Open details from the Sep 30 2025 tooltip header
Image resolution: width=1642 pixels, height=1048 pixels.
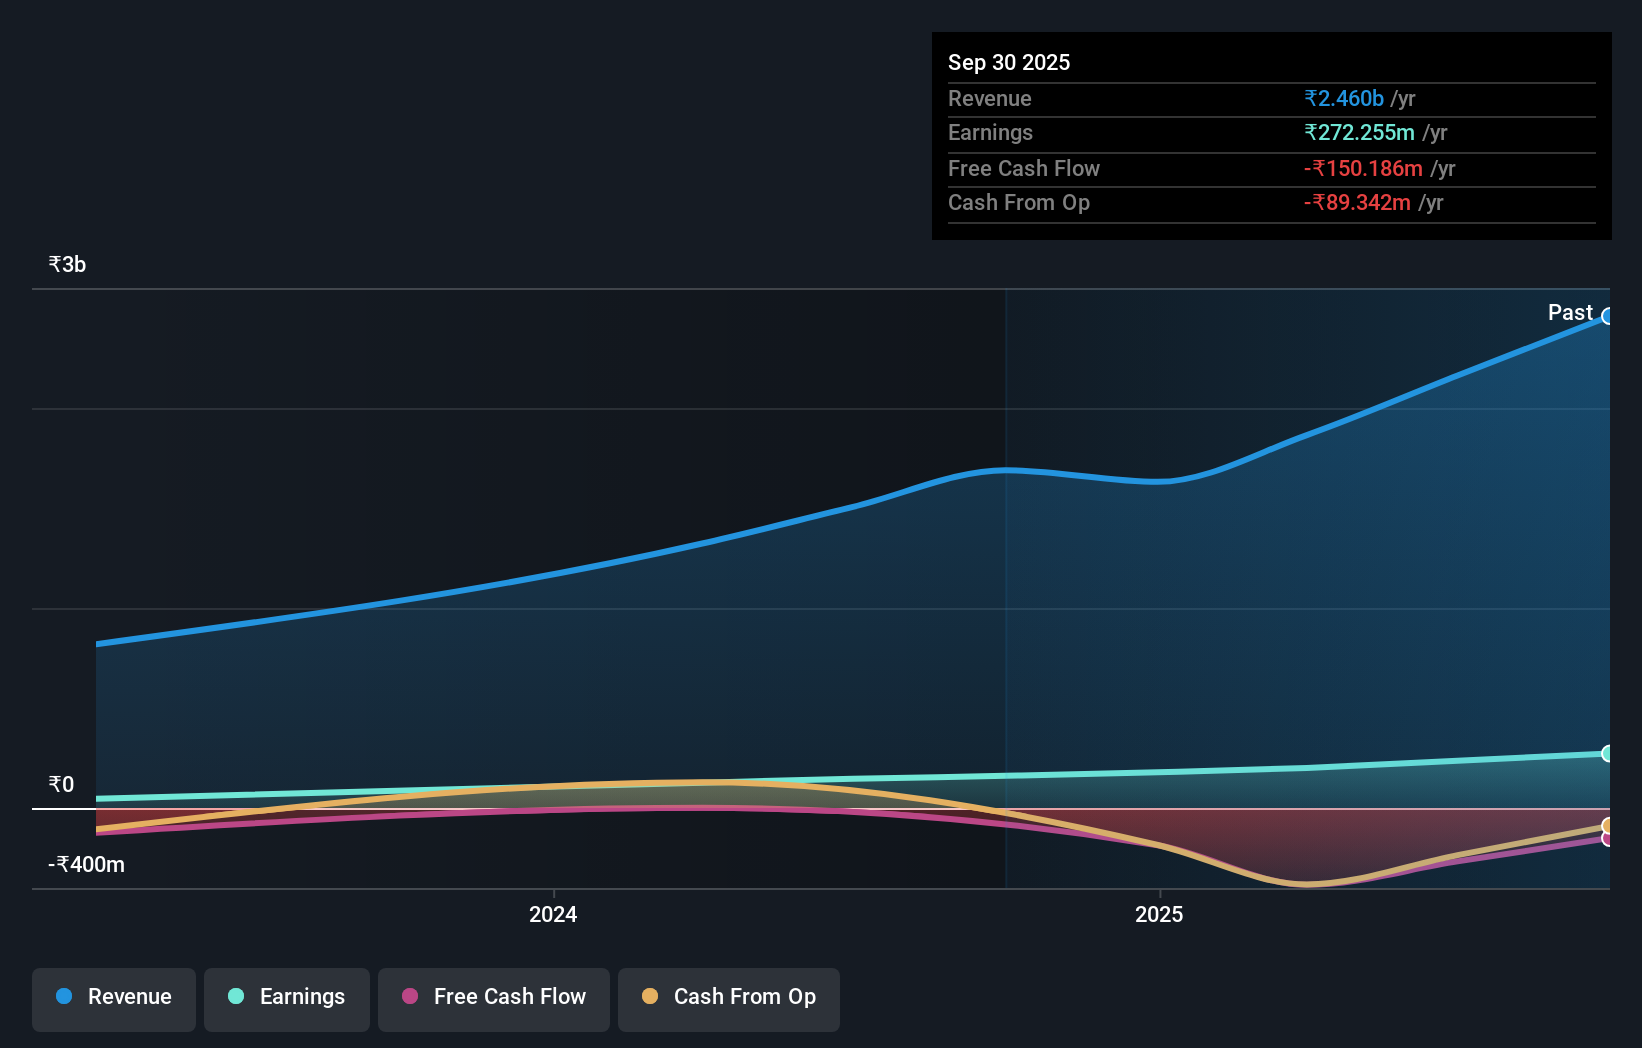(x=1009, y=62)
